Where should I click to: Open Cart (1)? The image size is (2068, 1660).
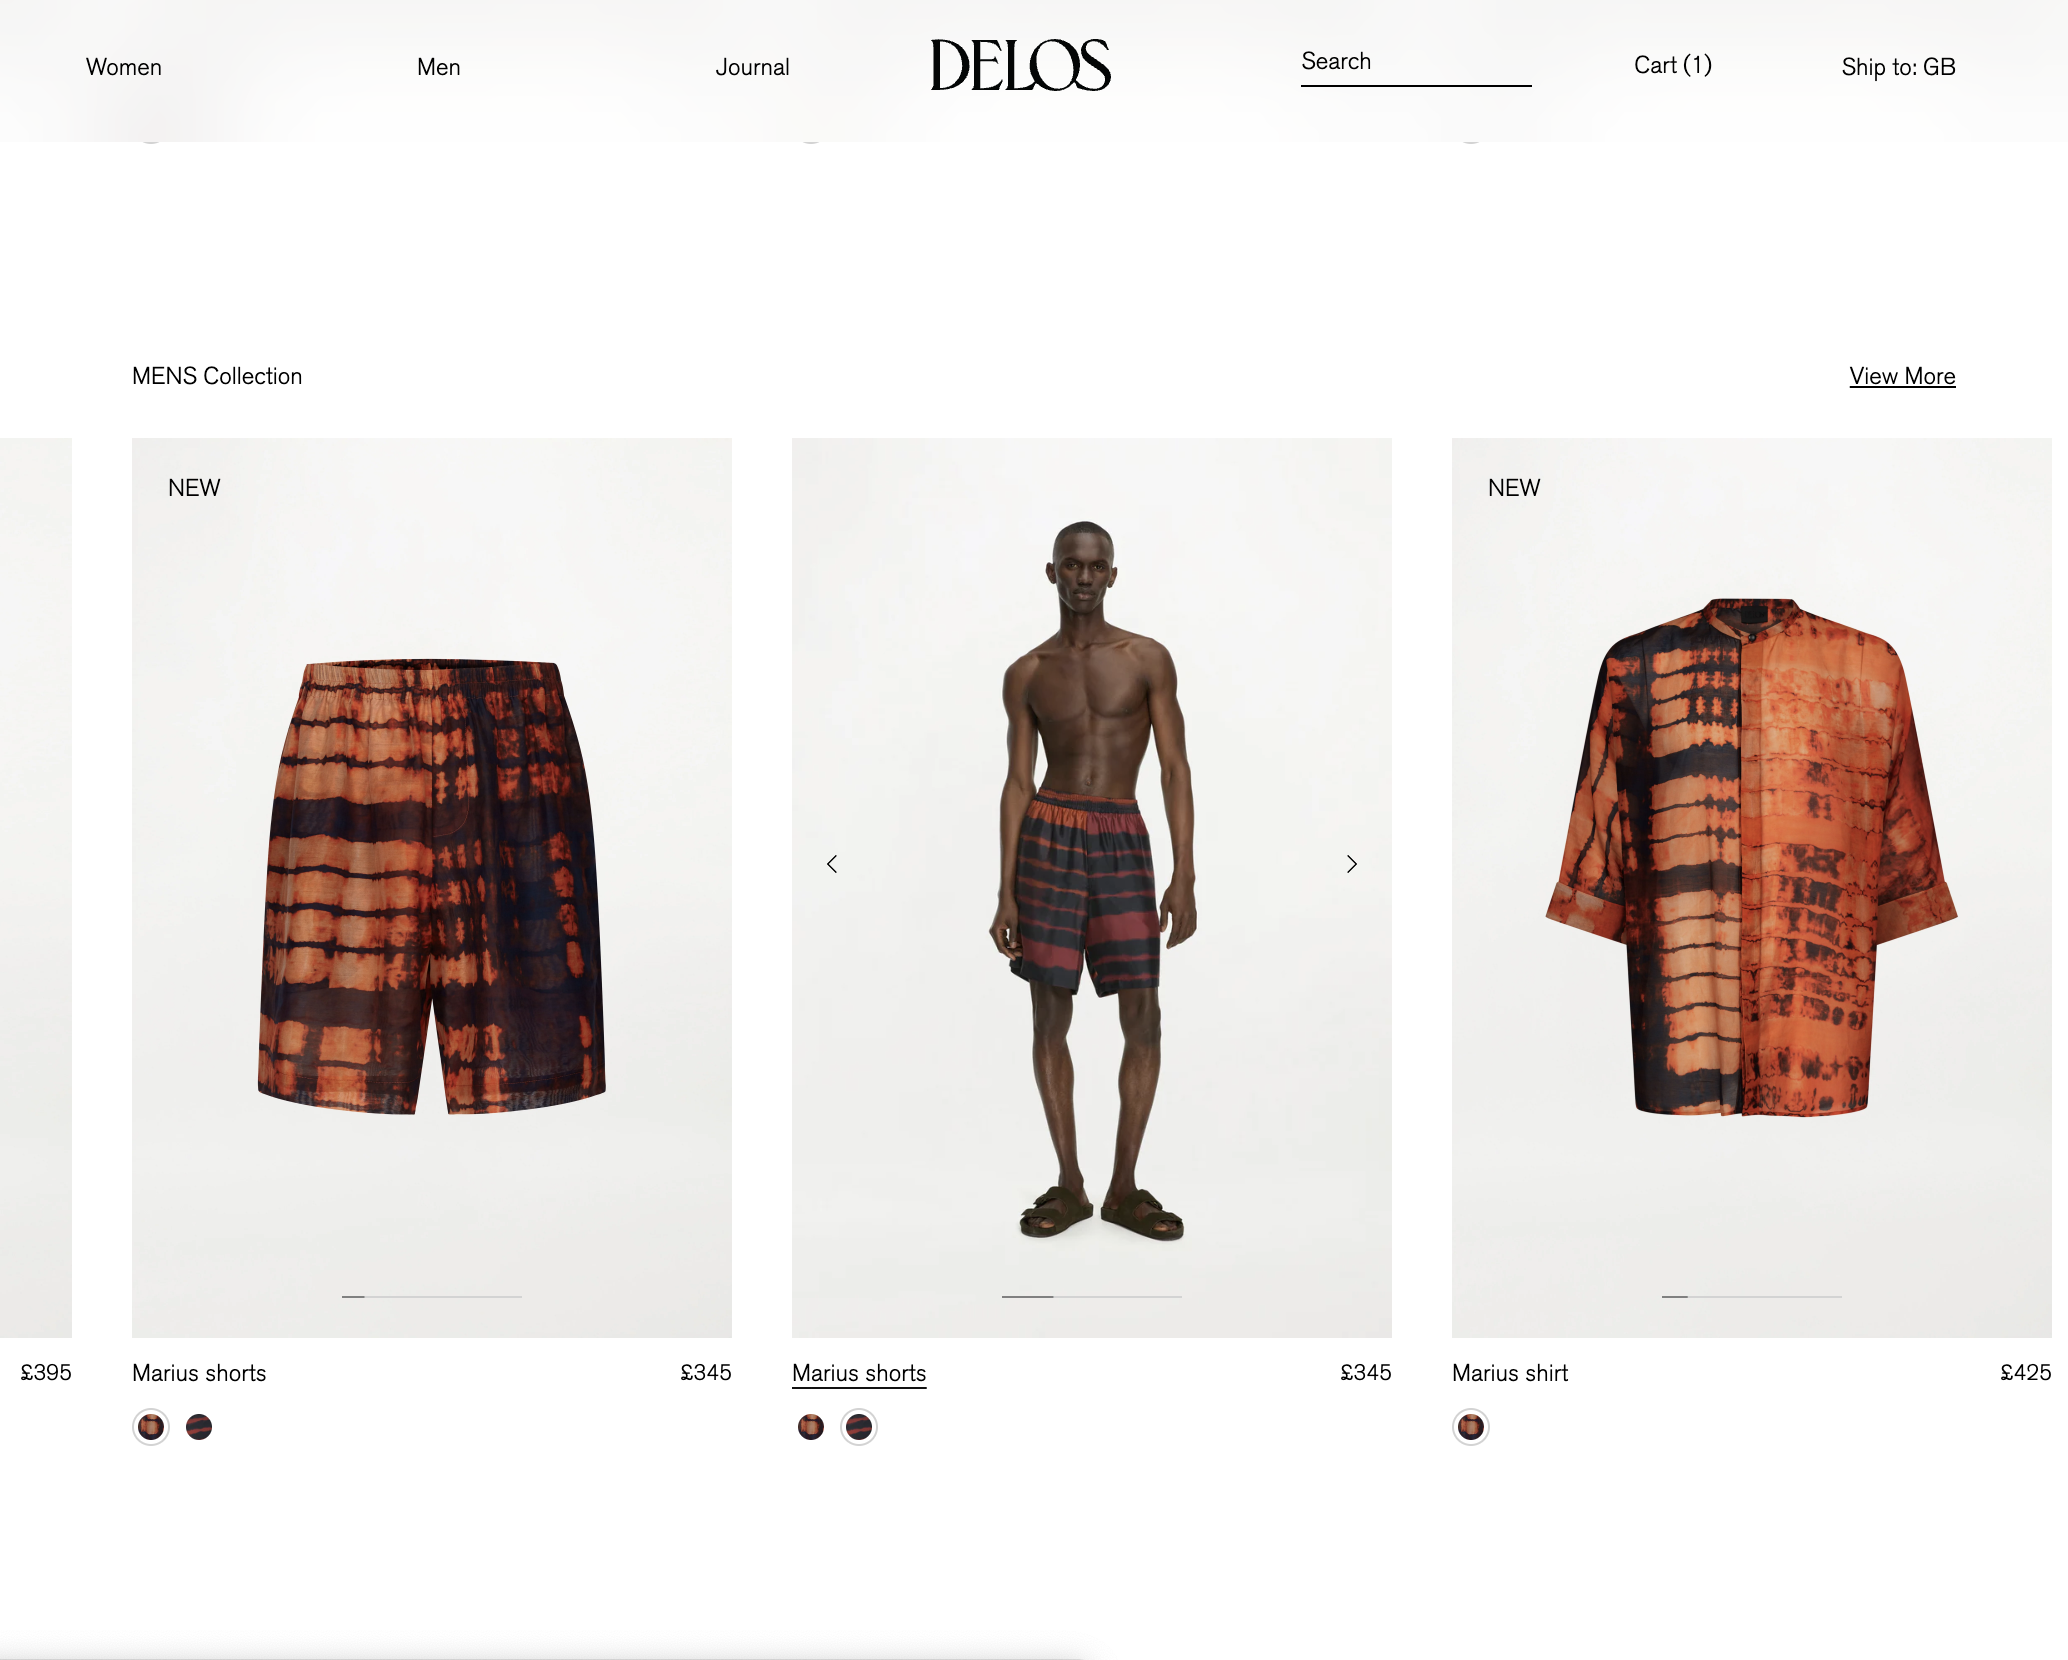click(x=1673, y=65)
